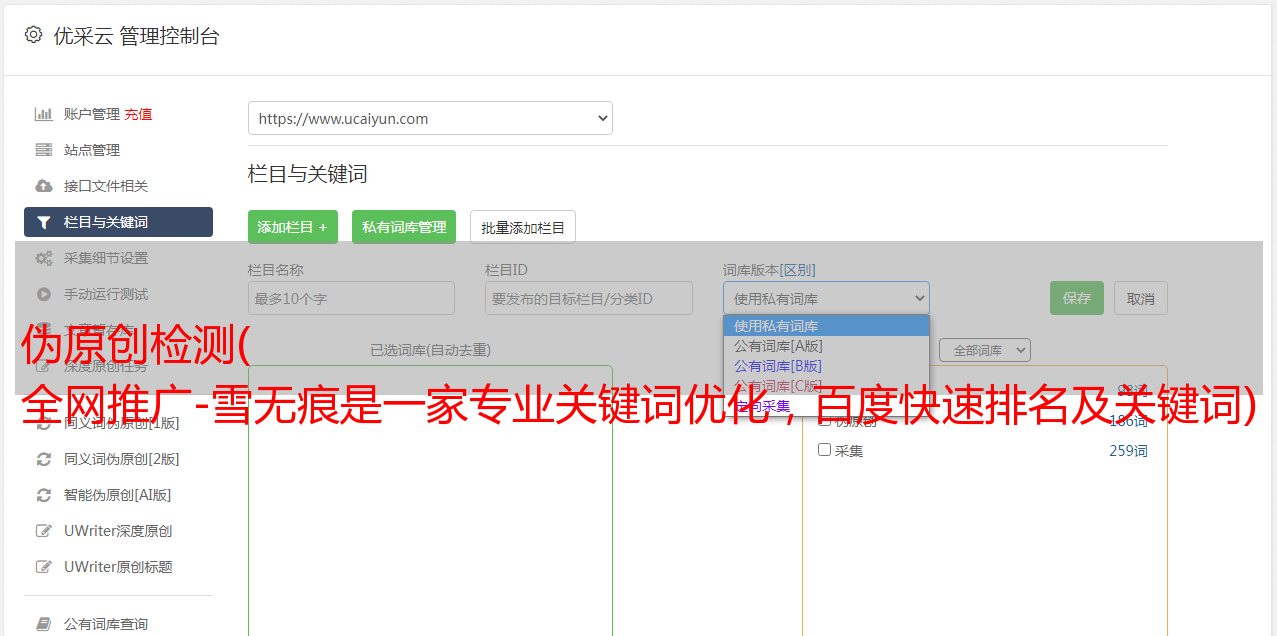Click the book icon beside 公有词库查询
The height and width of the screenshot is (636, 1277).
click(x=43, y=624)
